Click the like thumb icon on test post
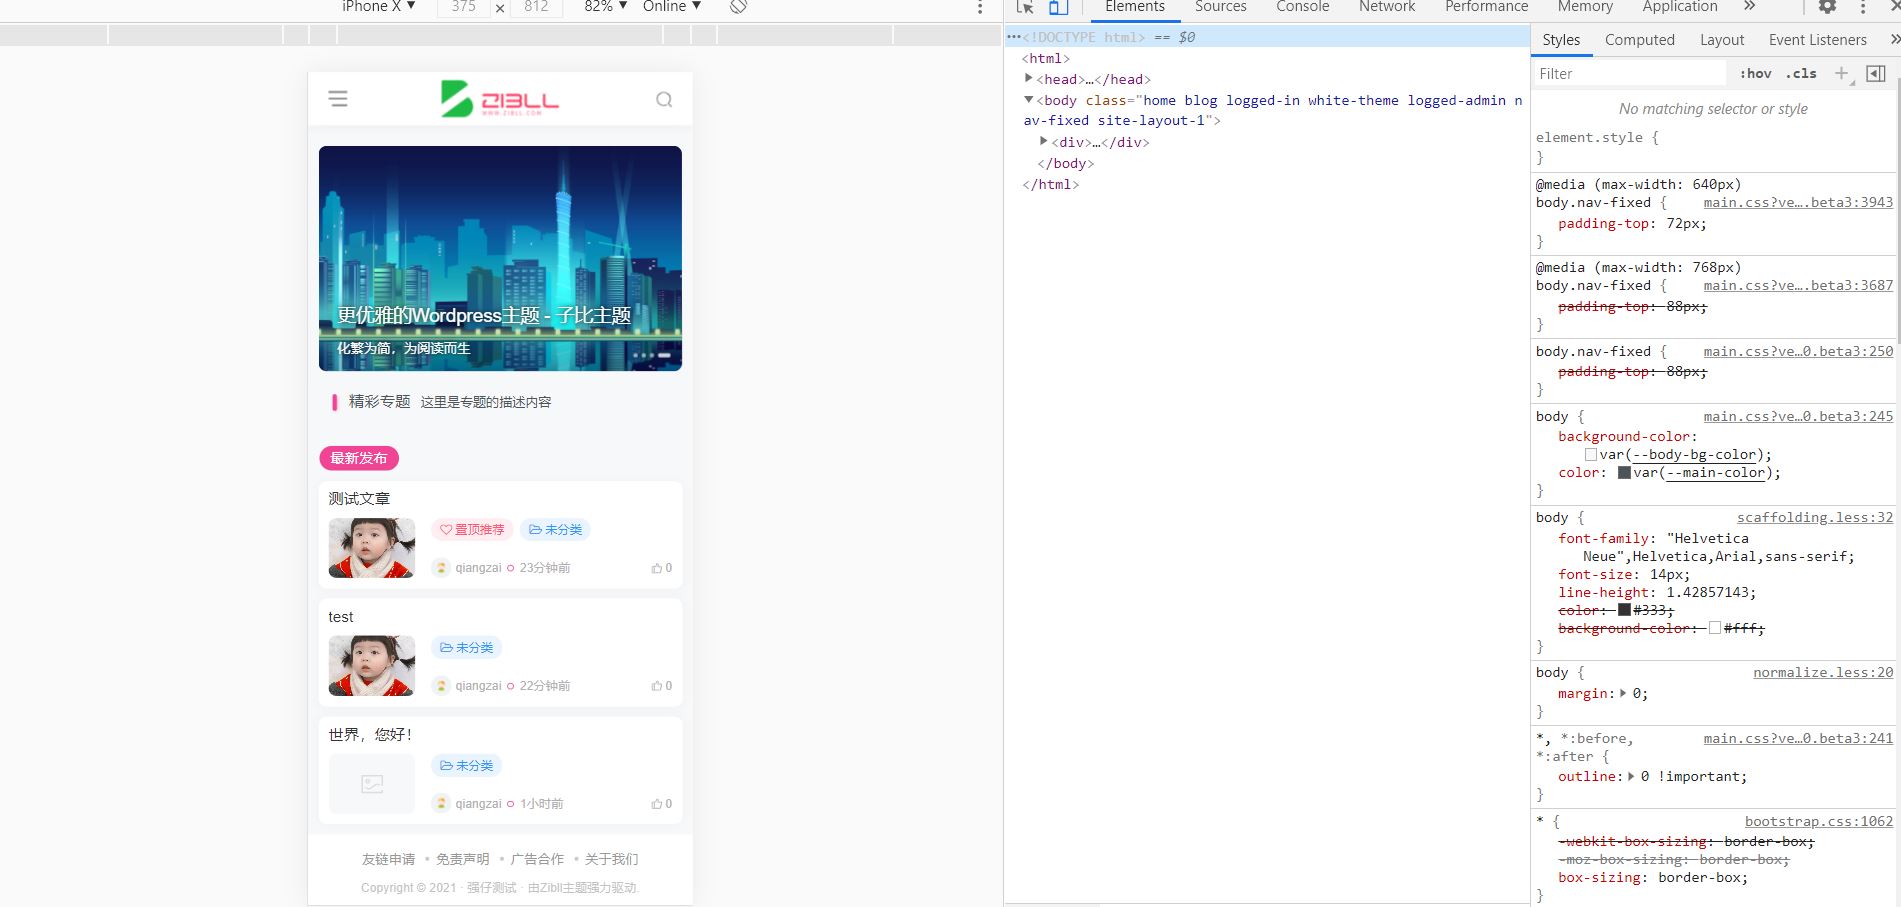This screenshot has height=907, width=1901. pos(657,686)
